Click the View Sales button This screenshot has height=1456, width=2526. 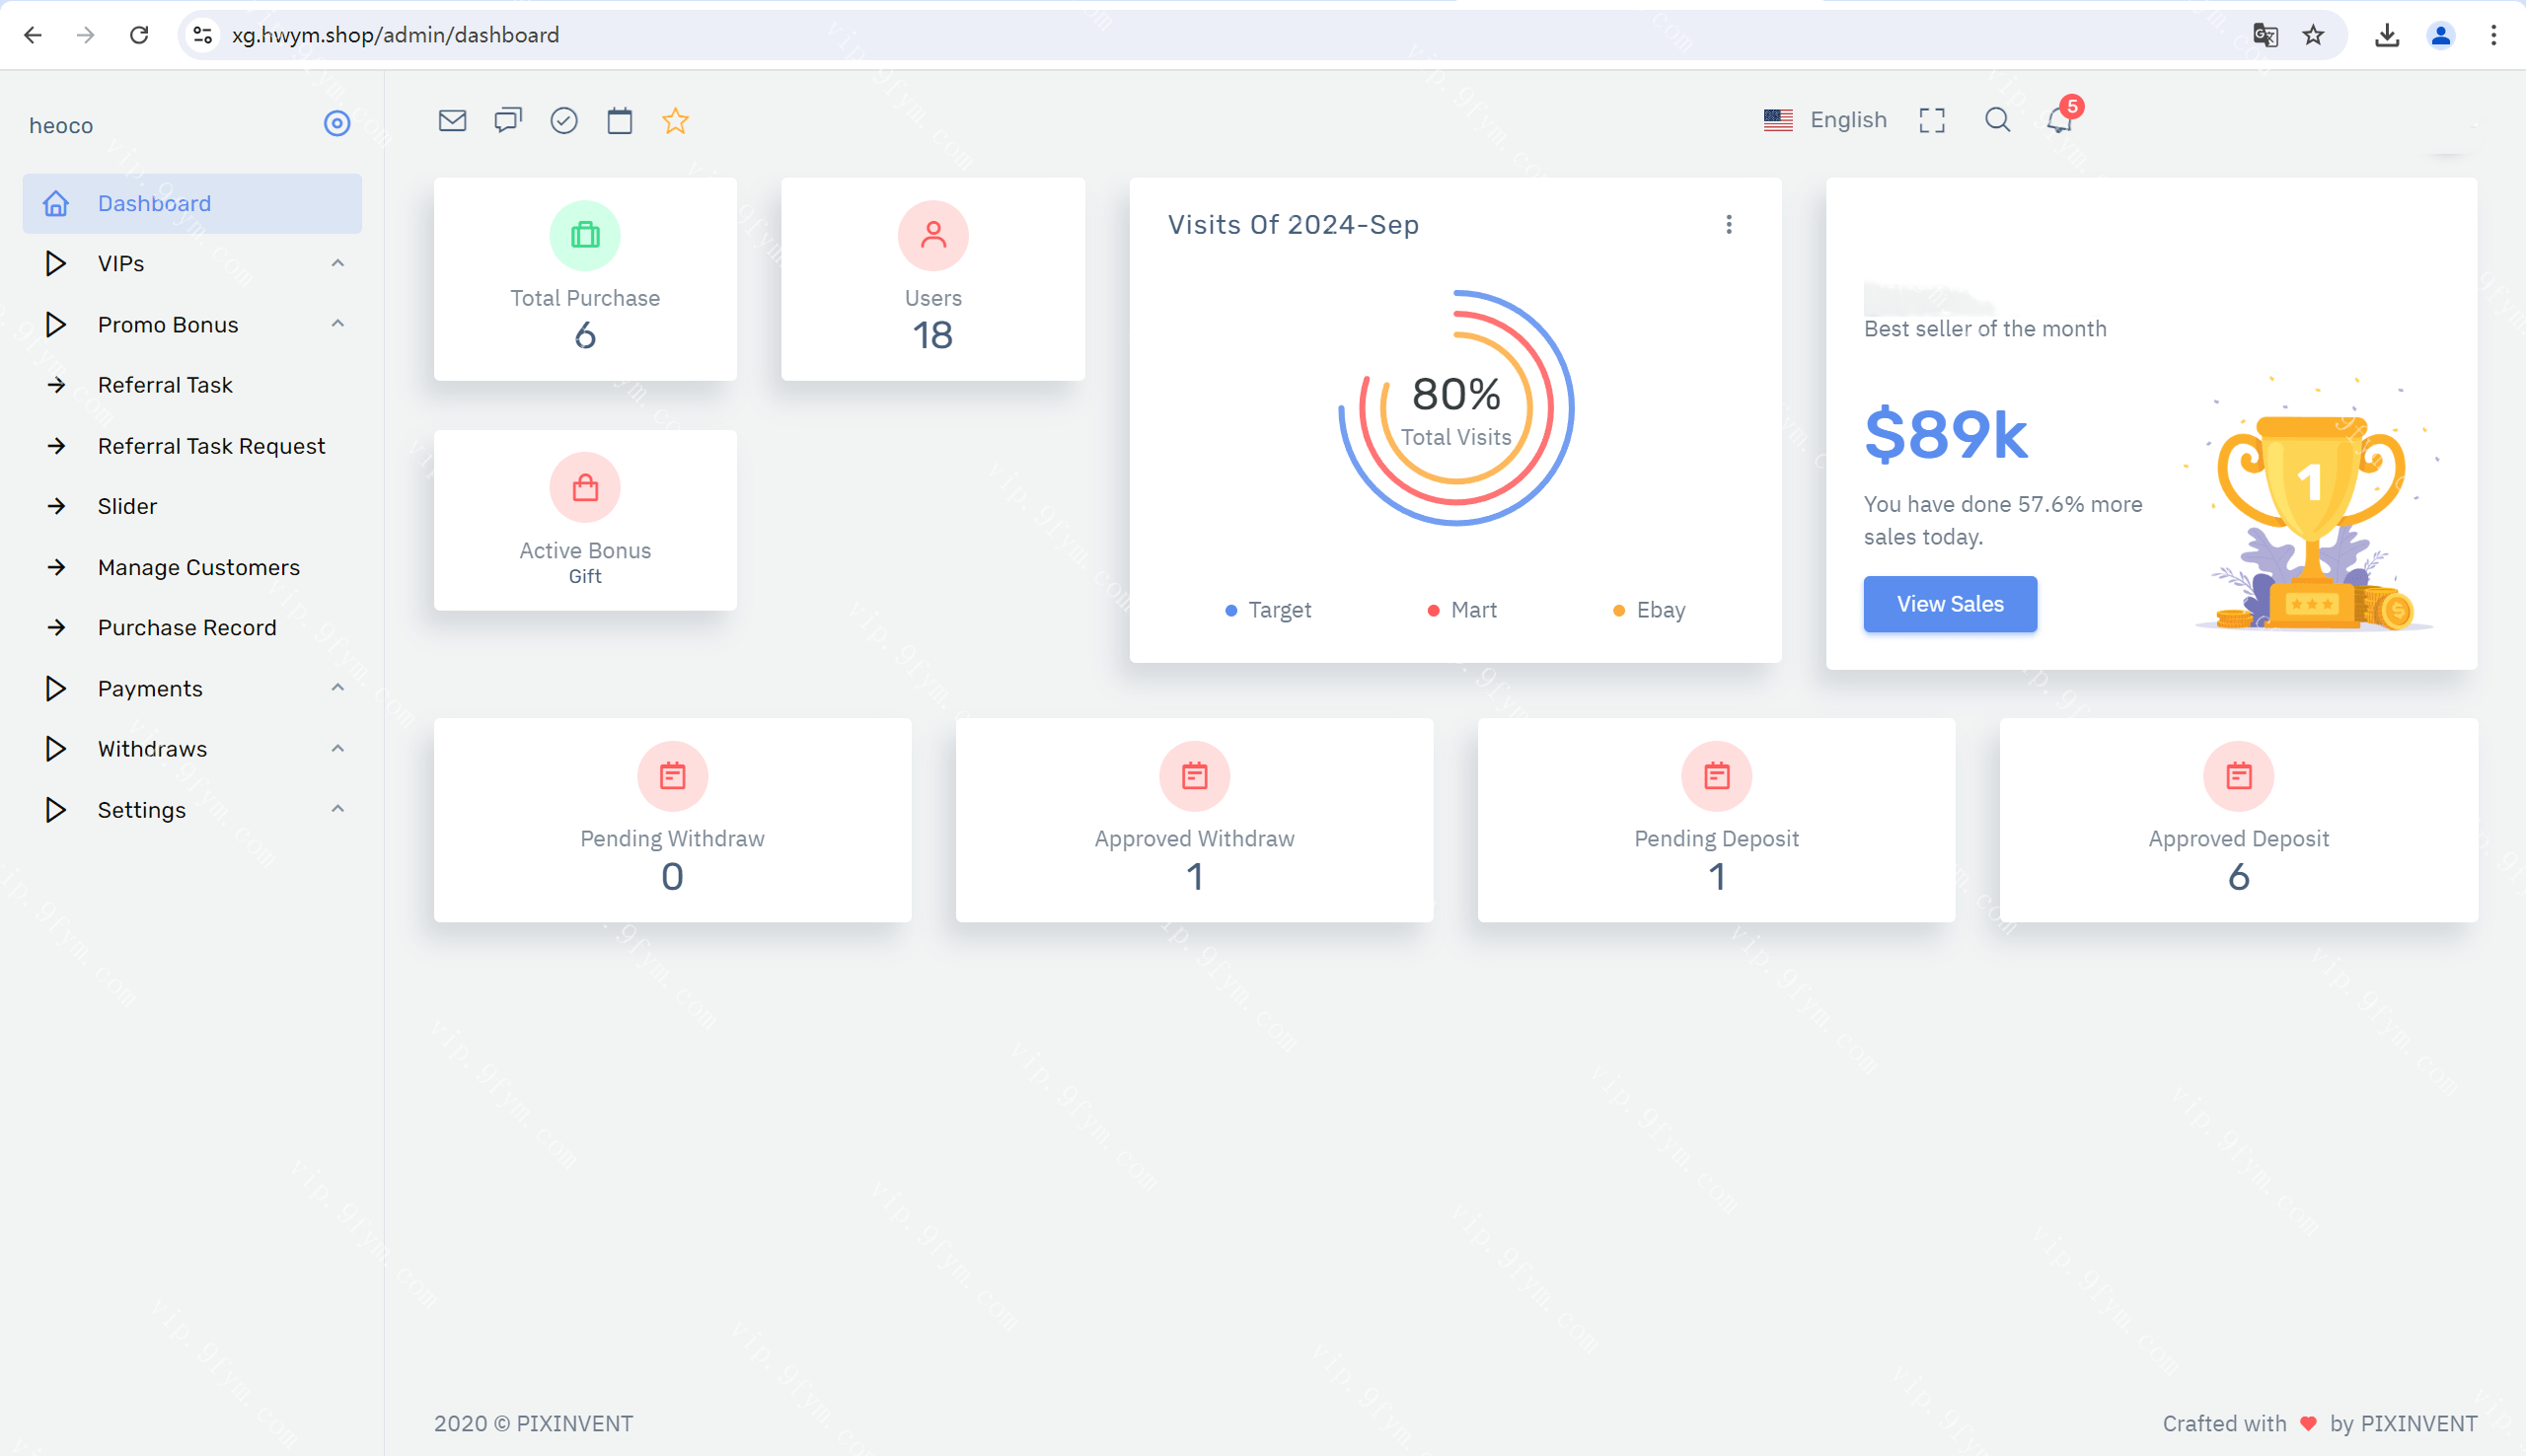pos(1949,604)
